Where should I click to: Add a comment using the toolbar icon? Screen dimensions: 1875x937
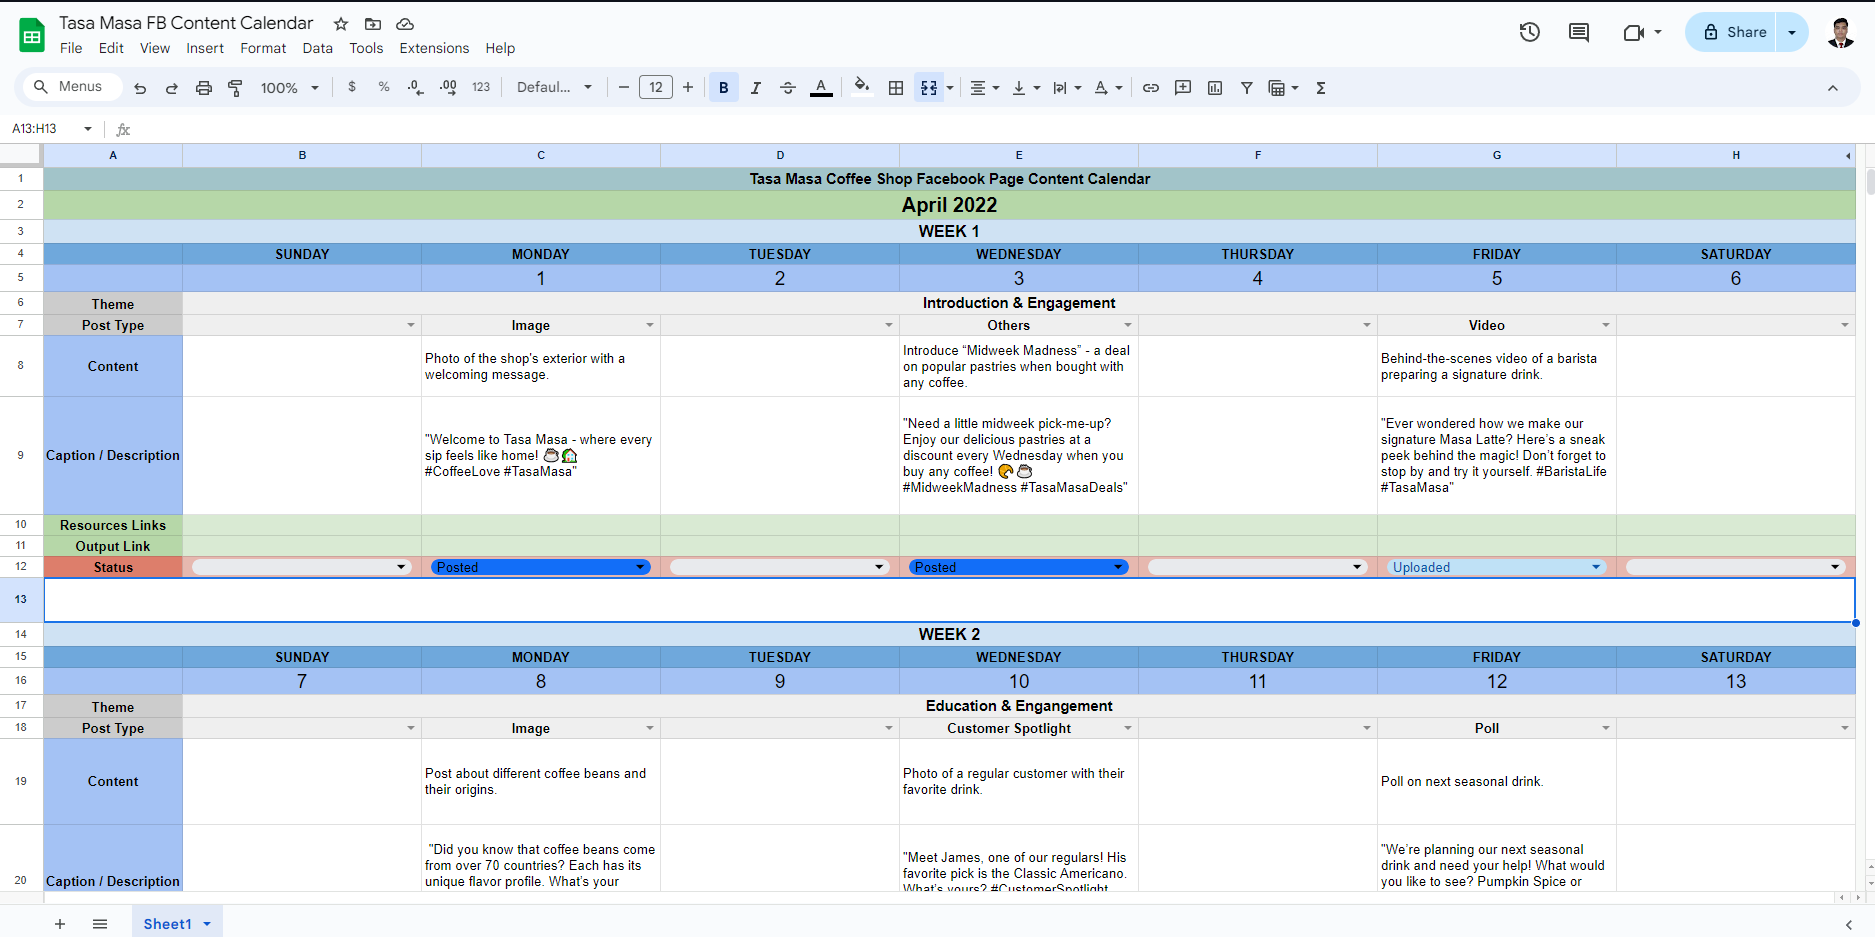pyautogui.click(x=1183, y=88)
